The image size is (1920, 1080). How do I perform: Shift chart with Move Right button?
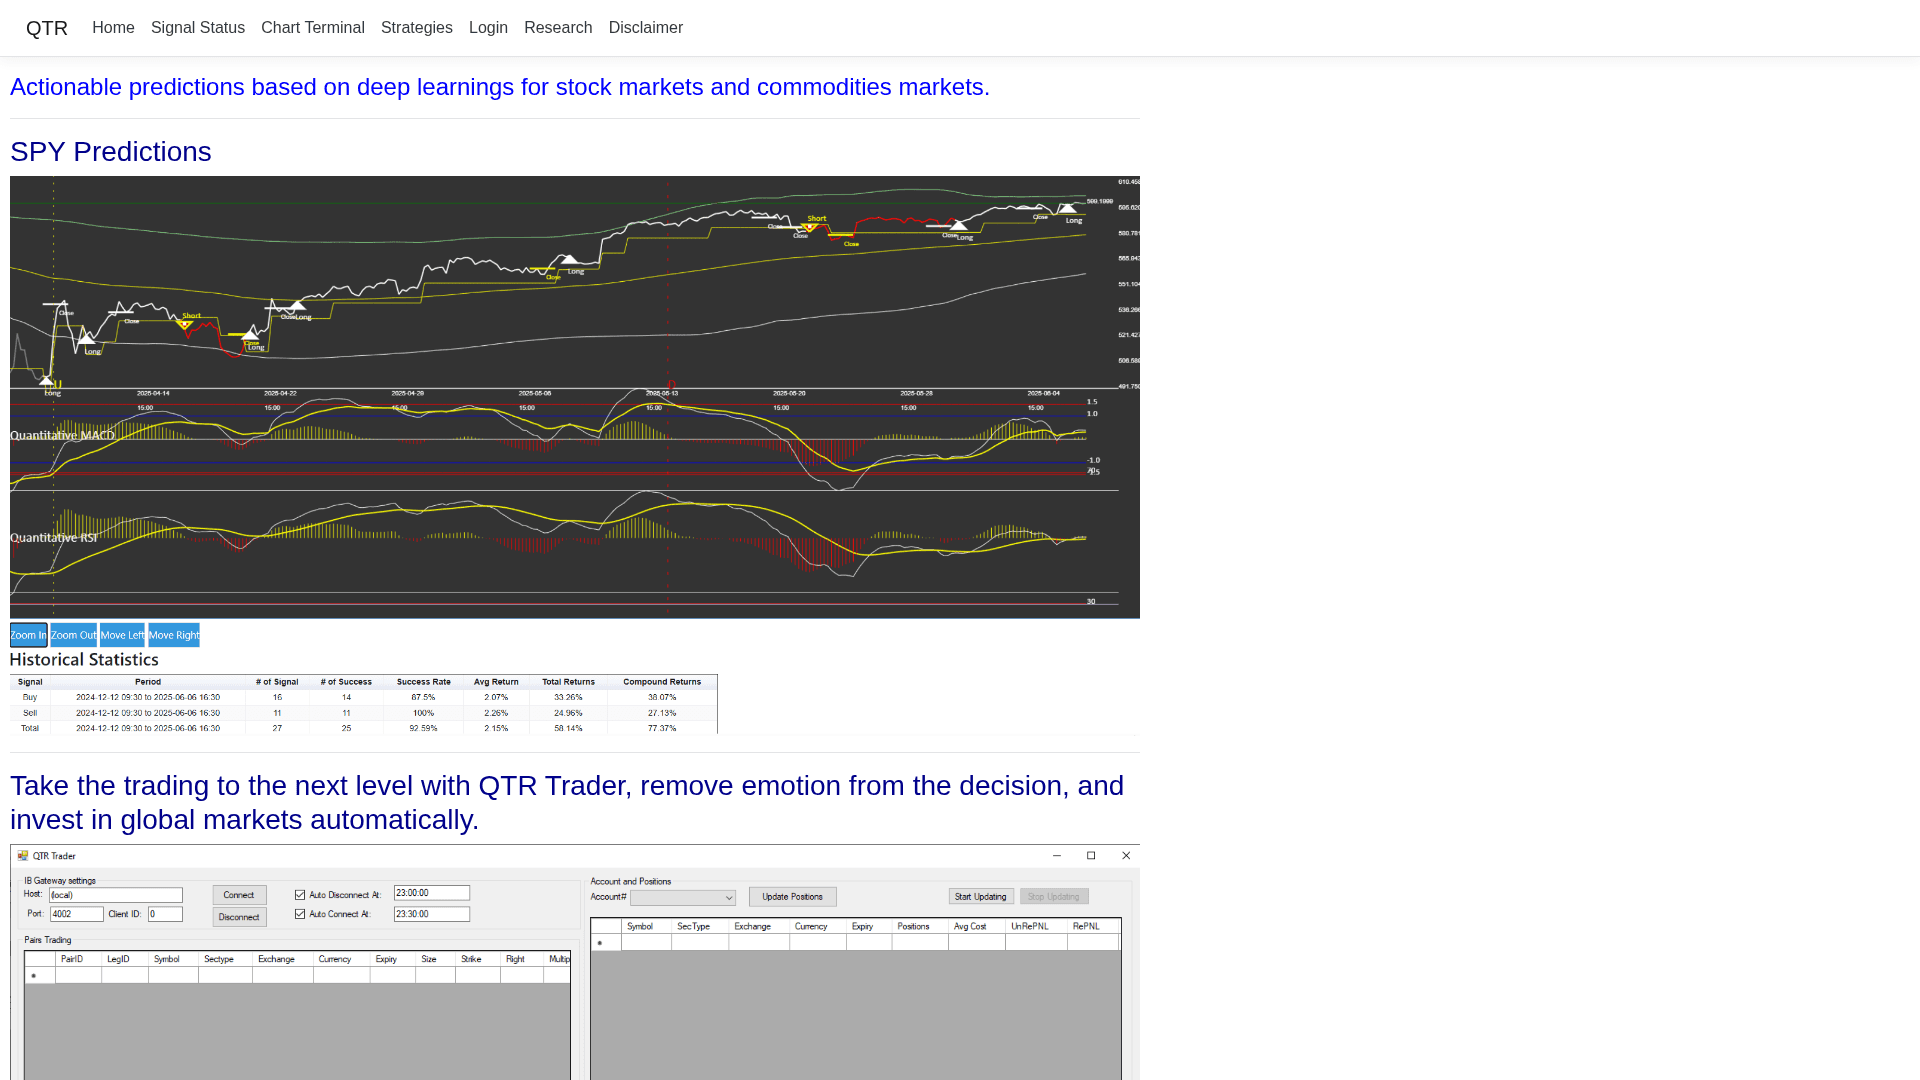coord(174,635)
